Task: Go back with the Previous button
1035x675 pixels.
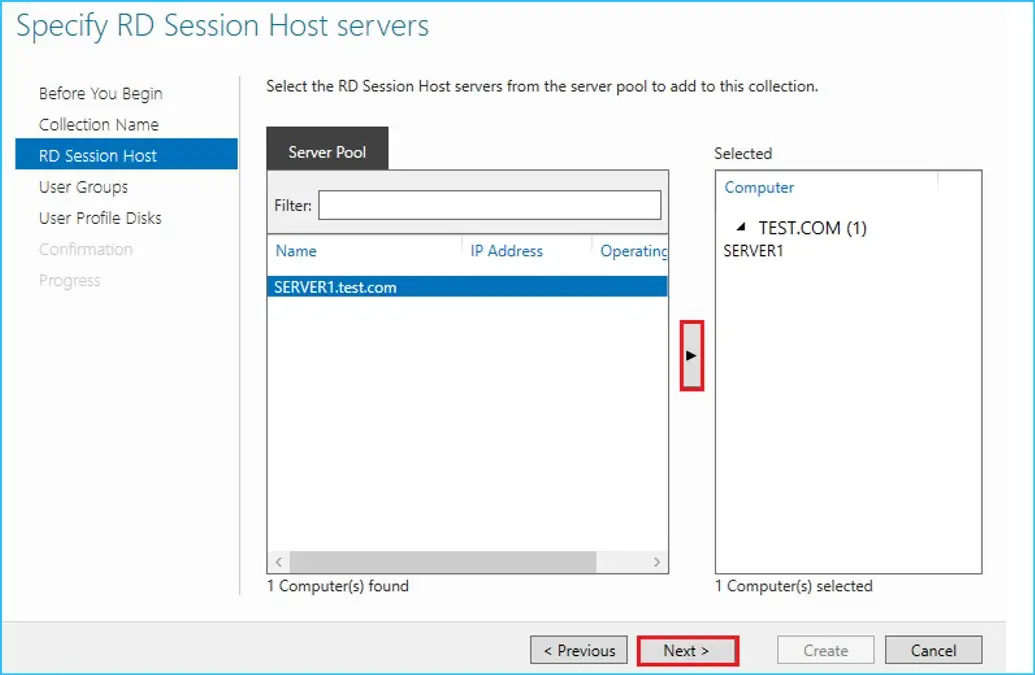Action: pyautogui.click(x=579, y=650)
